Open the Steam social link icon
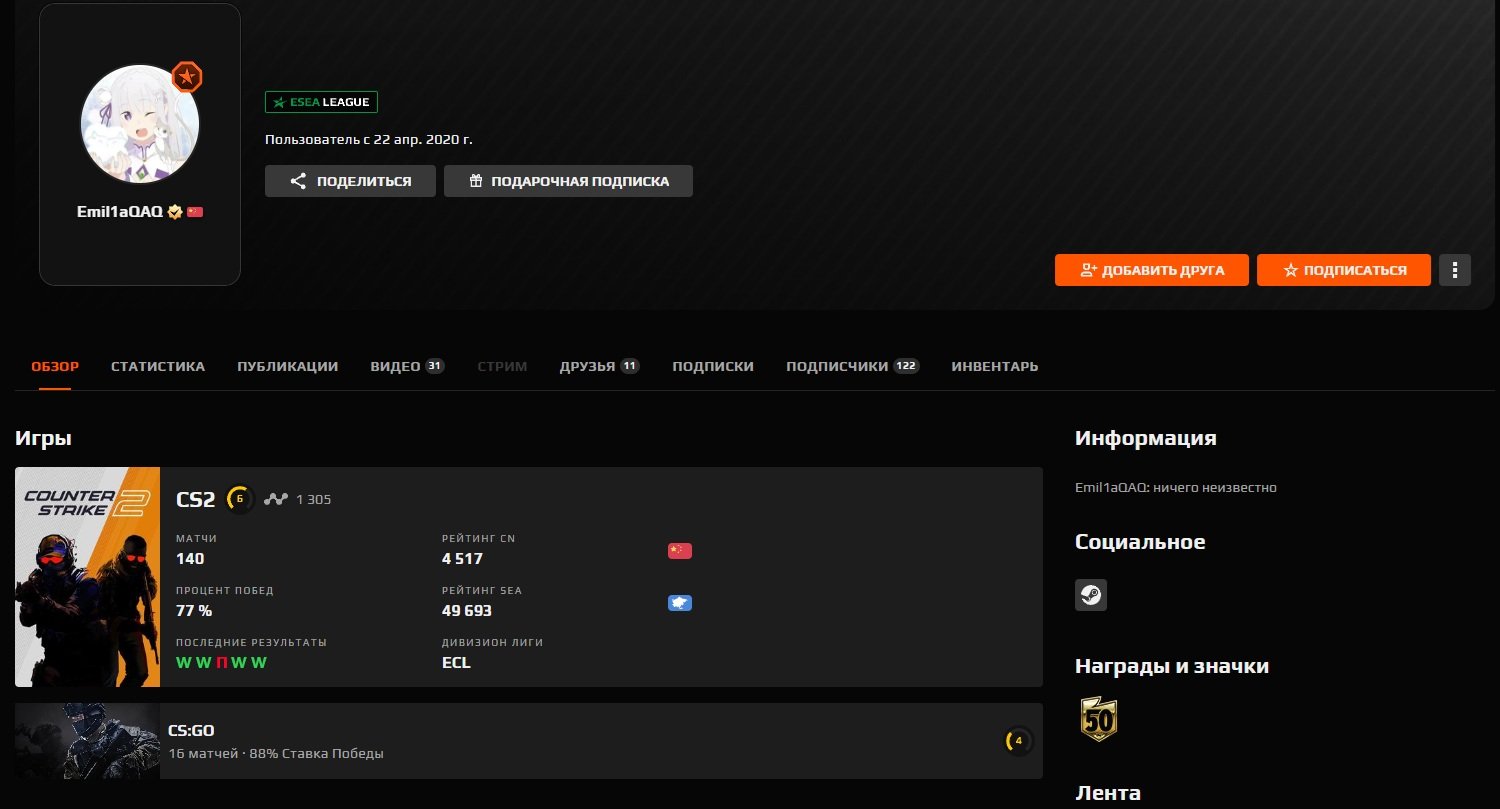The image size is (1500, 809). coord(1091,595)
